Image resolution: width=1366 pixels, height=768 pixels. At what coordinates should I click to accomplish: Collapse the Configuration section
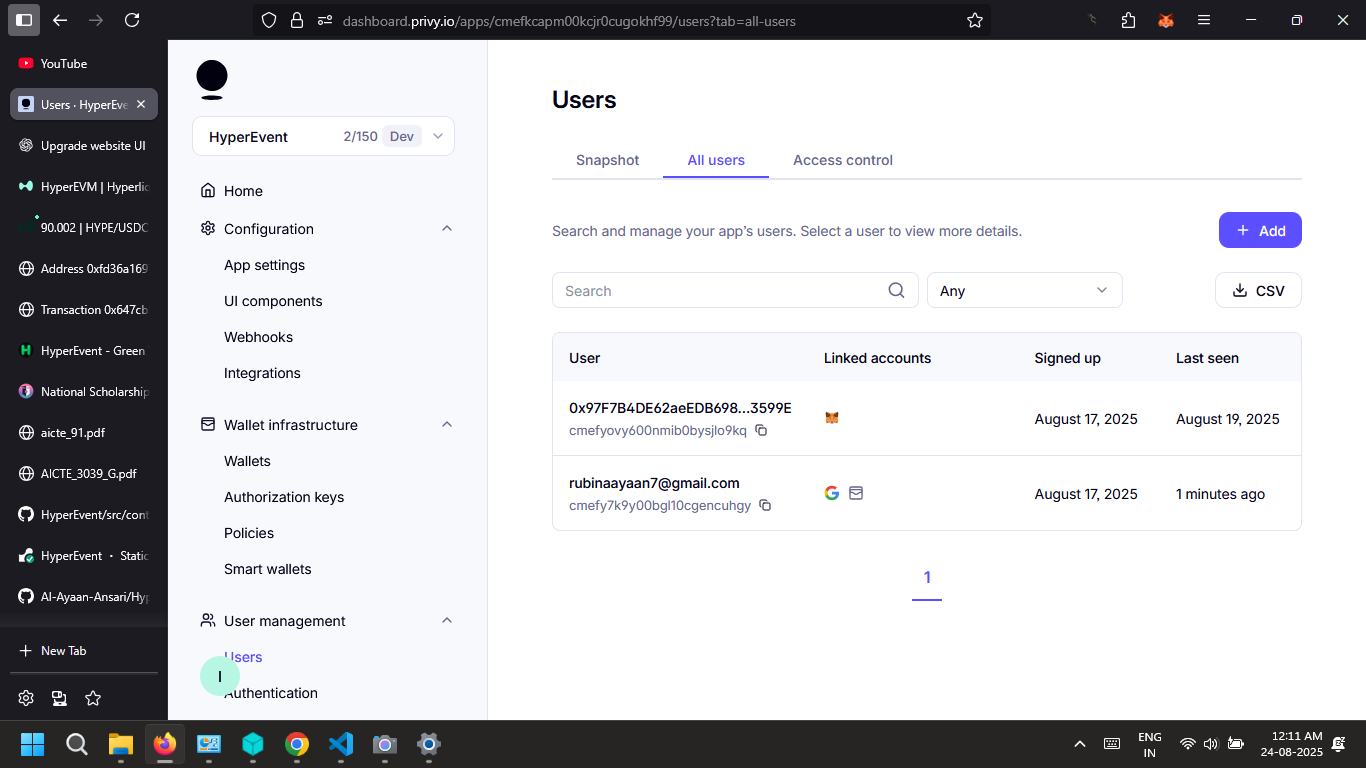click(447, 228)
